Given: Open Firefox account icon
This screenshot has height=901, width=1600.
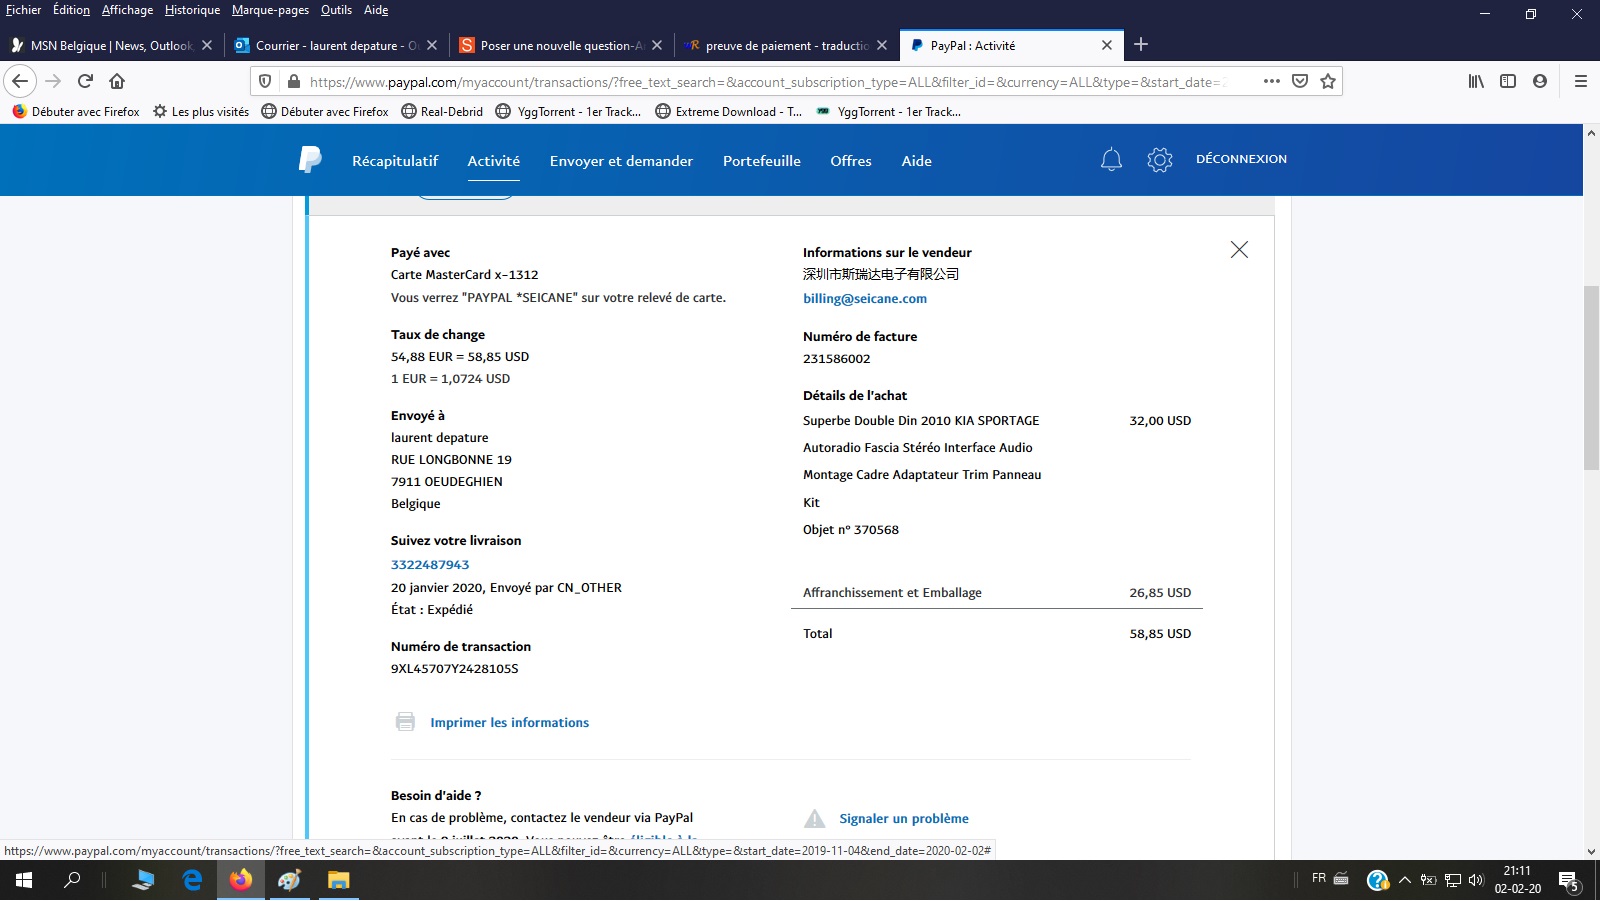Looking at the screenshot, I should point(1540,81).
